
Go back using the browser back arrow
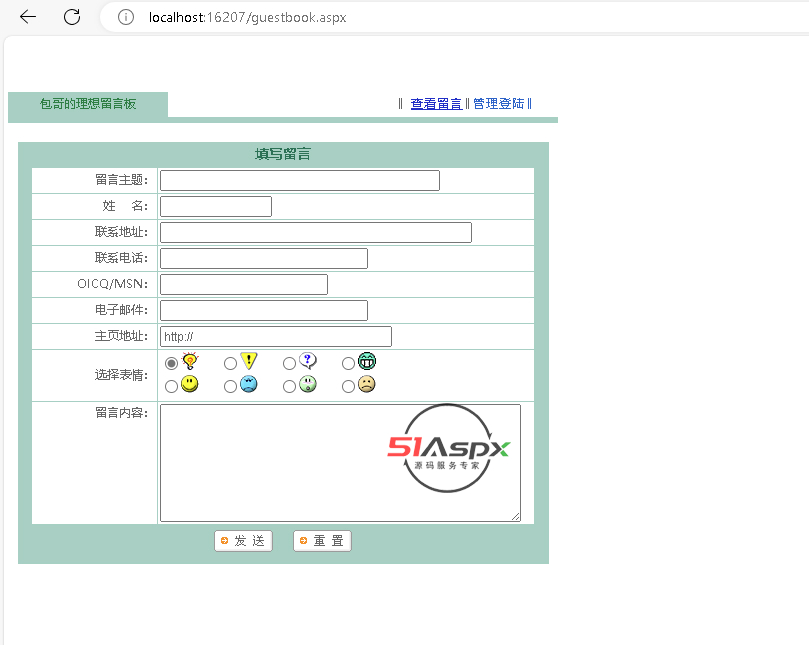coord(28,17)
